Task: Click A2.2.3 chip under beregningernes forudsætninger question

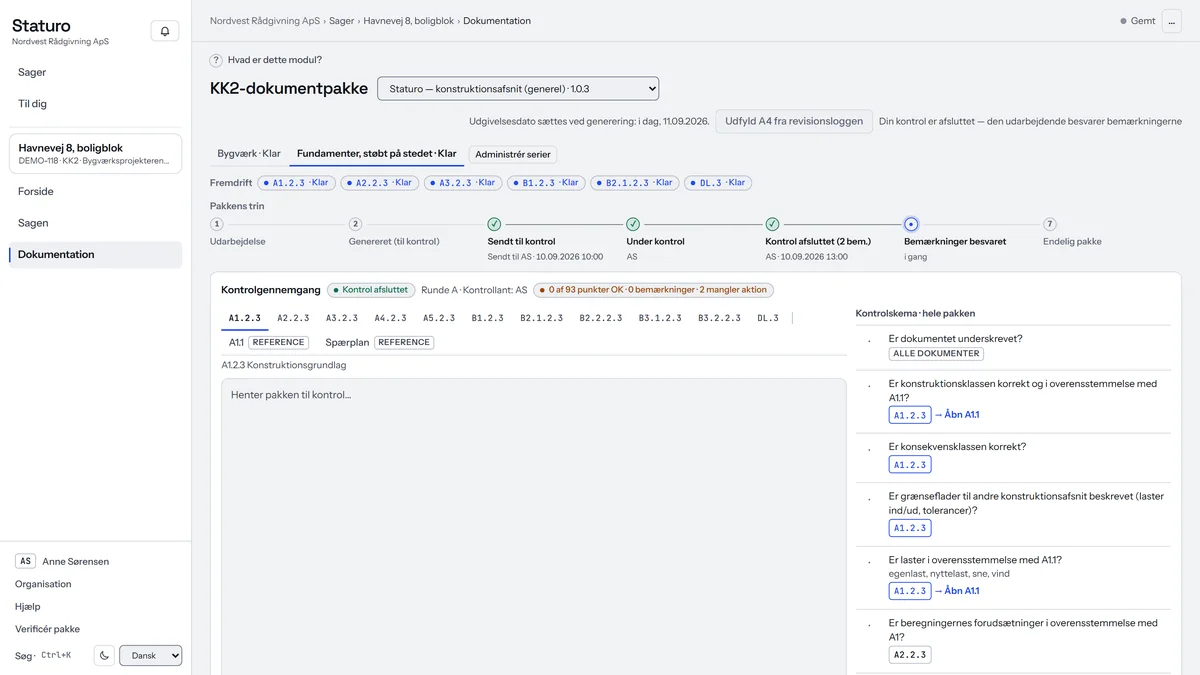Action: [x=910, y=655]
